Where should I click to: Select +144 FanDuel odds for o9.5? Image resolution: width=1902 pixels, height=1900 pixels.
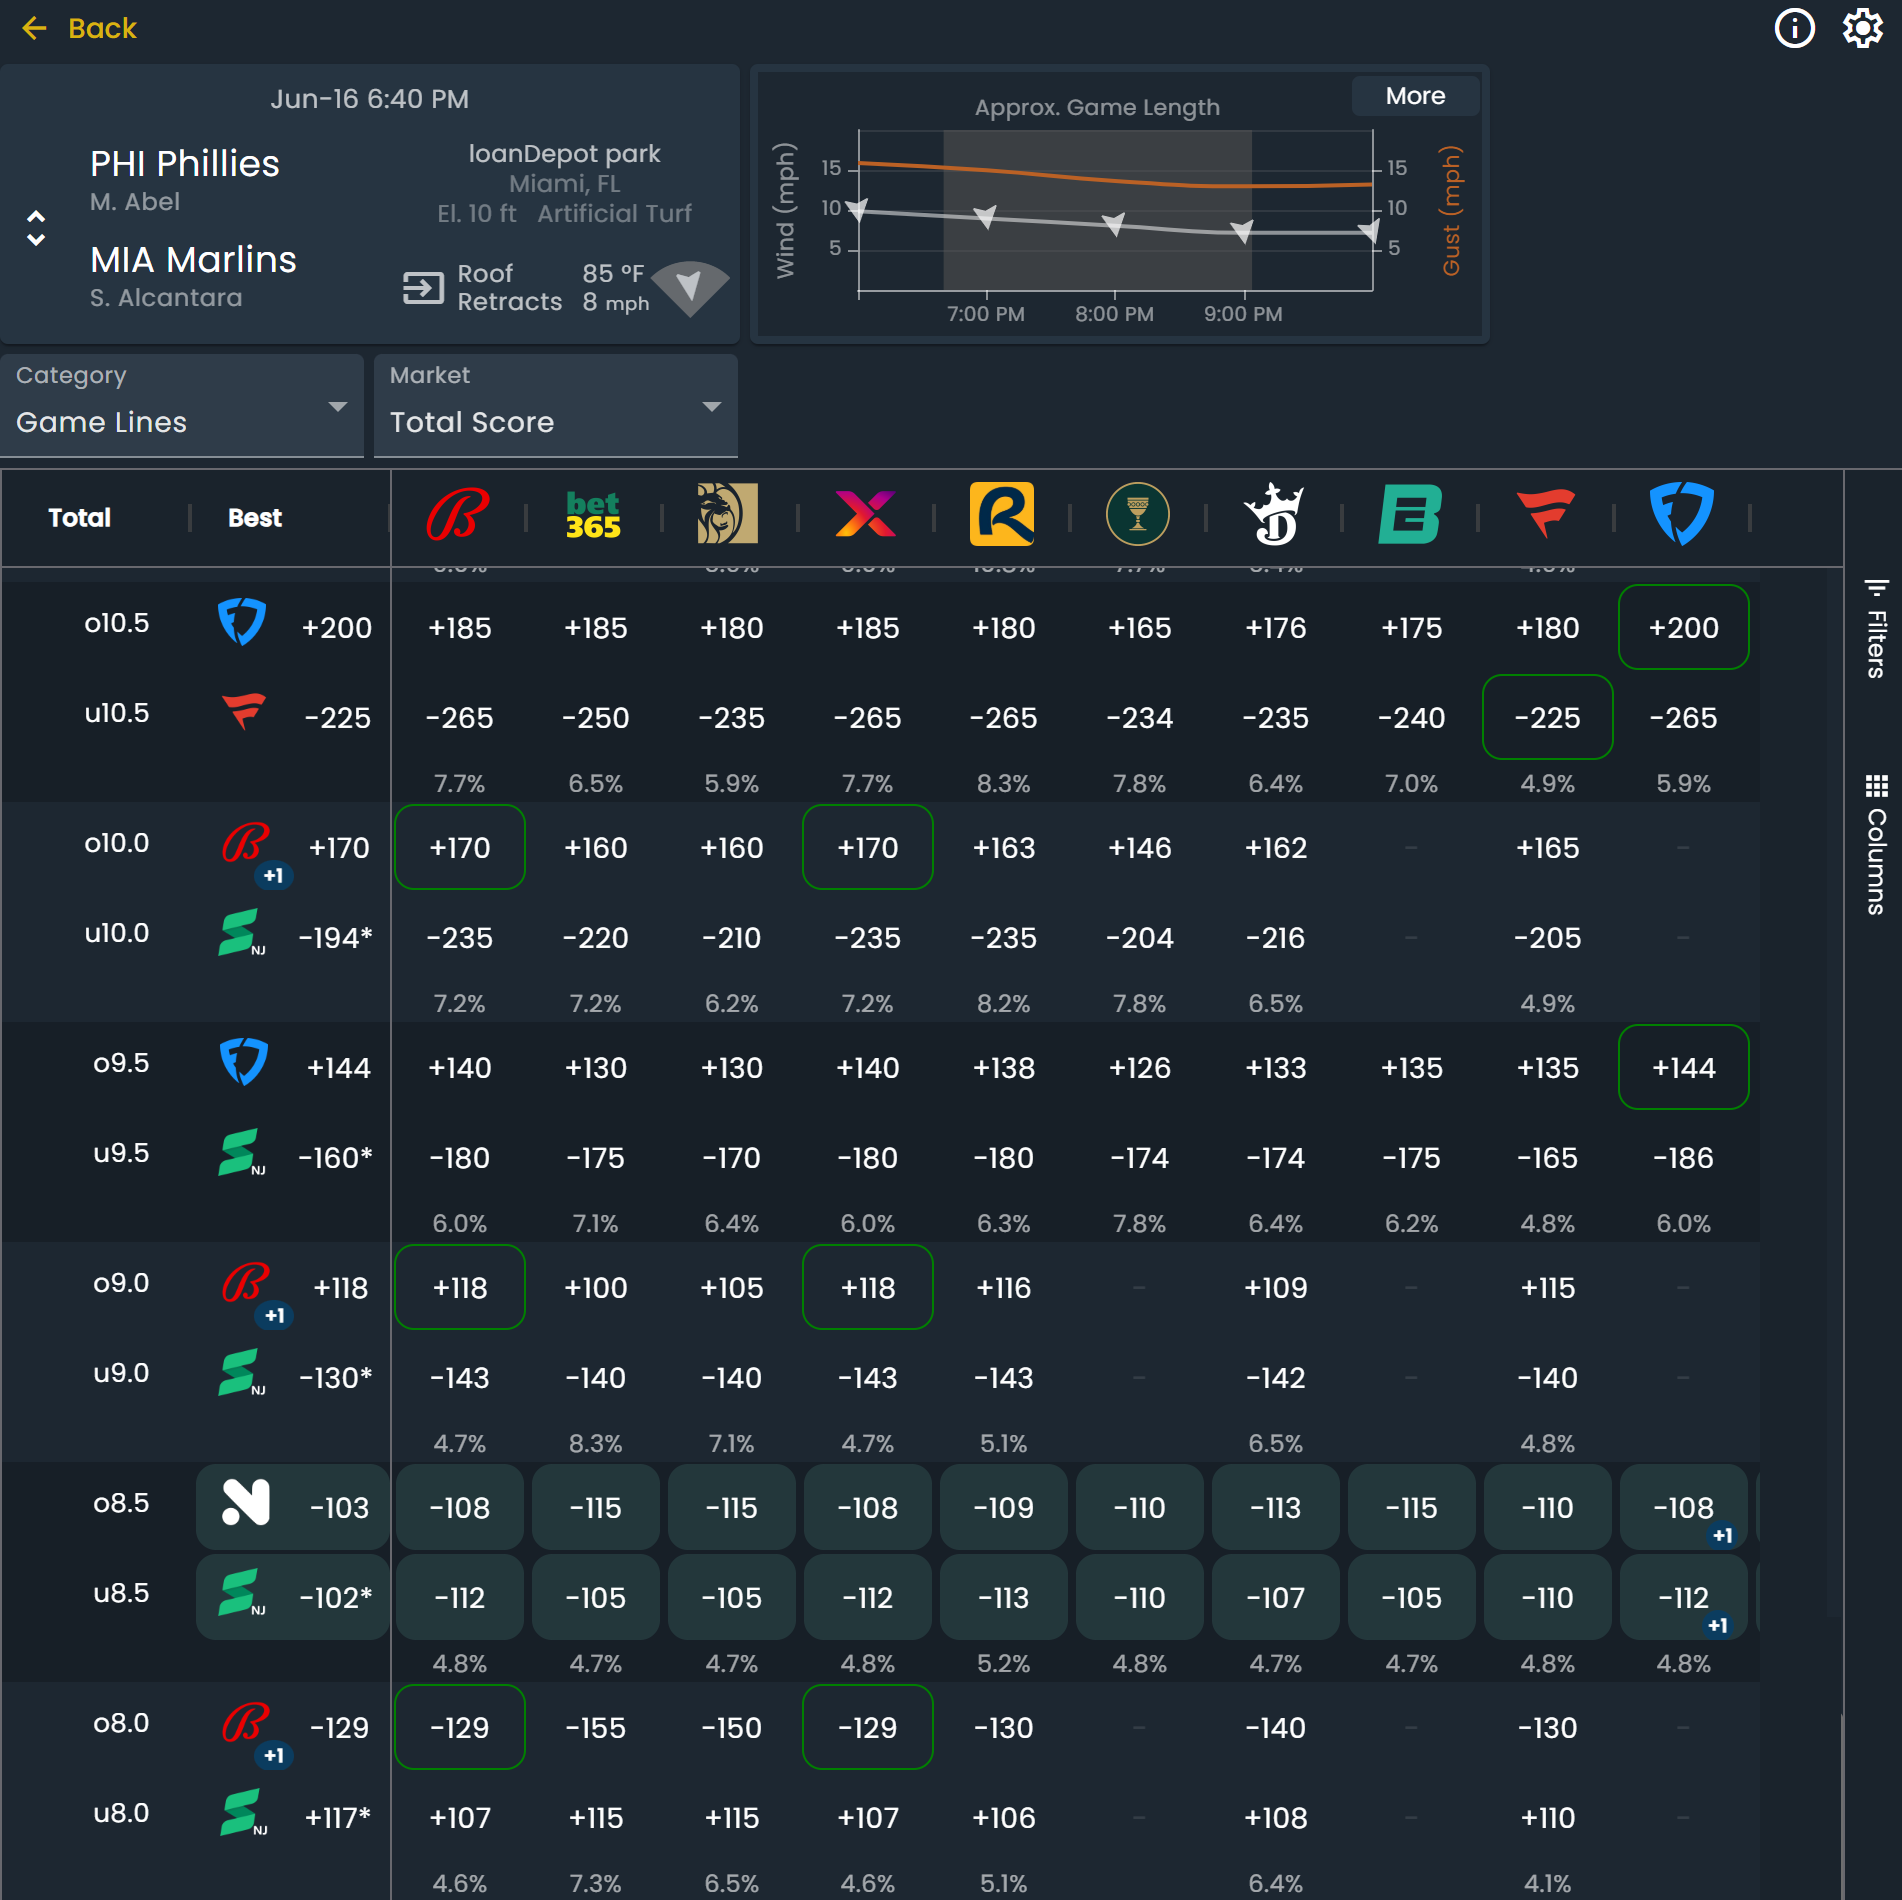pyautogui.click(x=1683, y=1068)
